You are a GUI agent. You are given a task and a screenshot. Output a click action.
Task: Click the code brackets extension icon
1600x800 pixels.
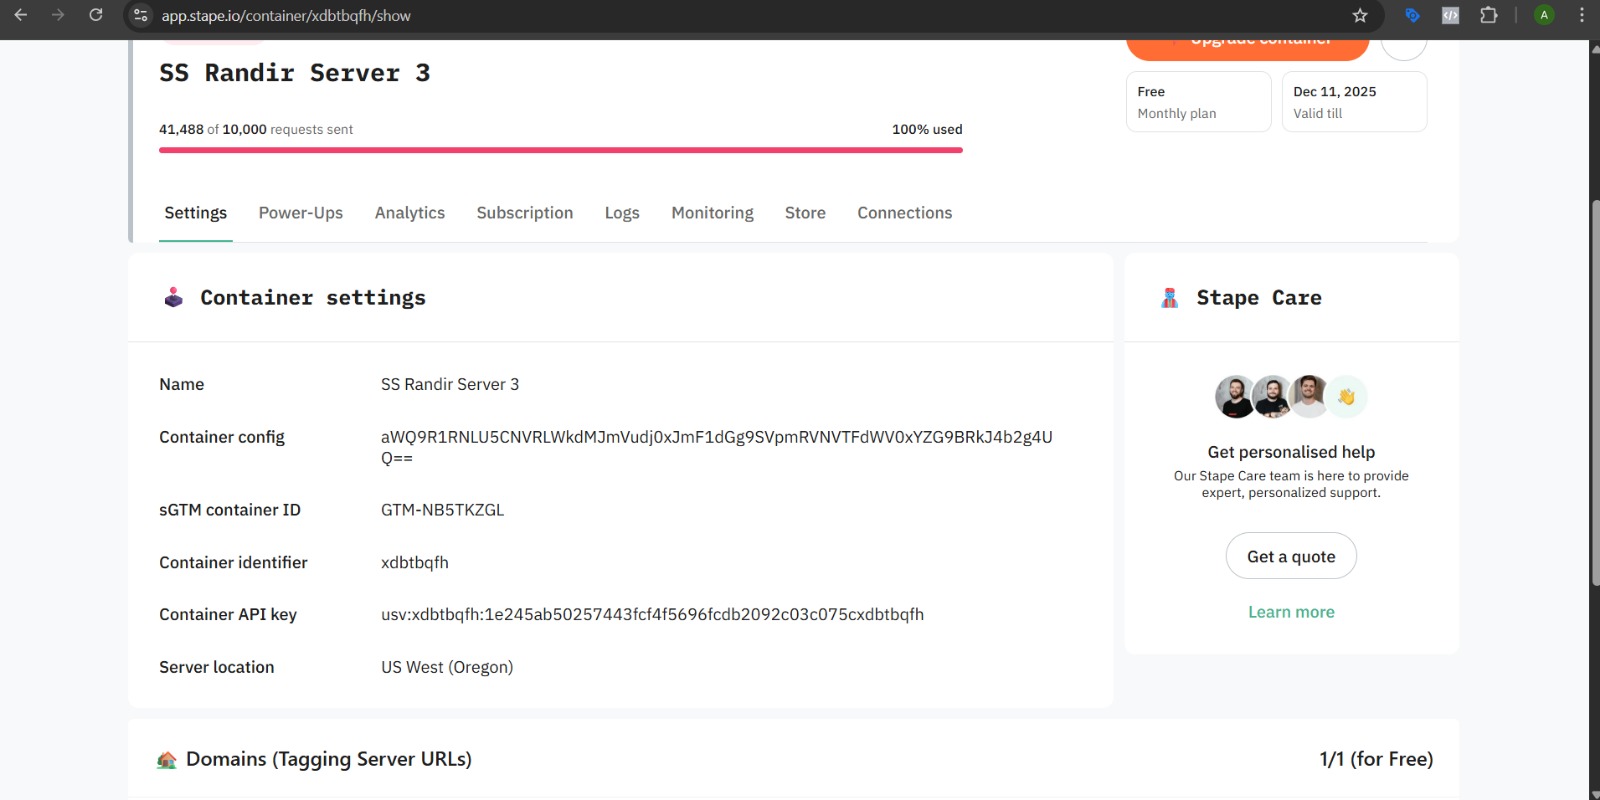(x=1450, y=15)
